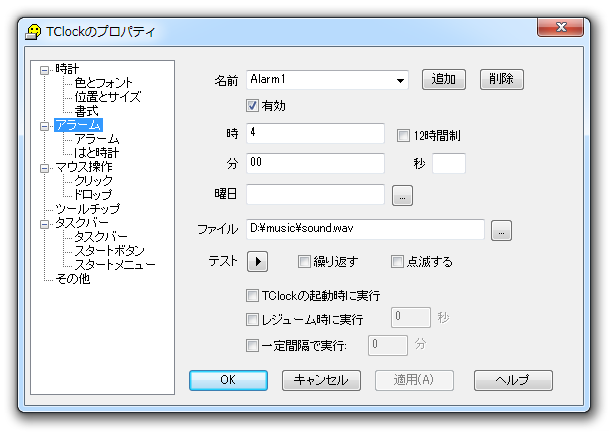Click the TClock smiley icon in title bar
Image resolution: width=612 pixels, height=434 pixels.
pyautogui.click(x=33, y=32)
